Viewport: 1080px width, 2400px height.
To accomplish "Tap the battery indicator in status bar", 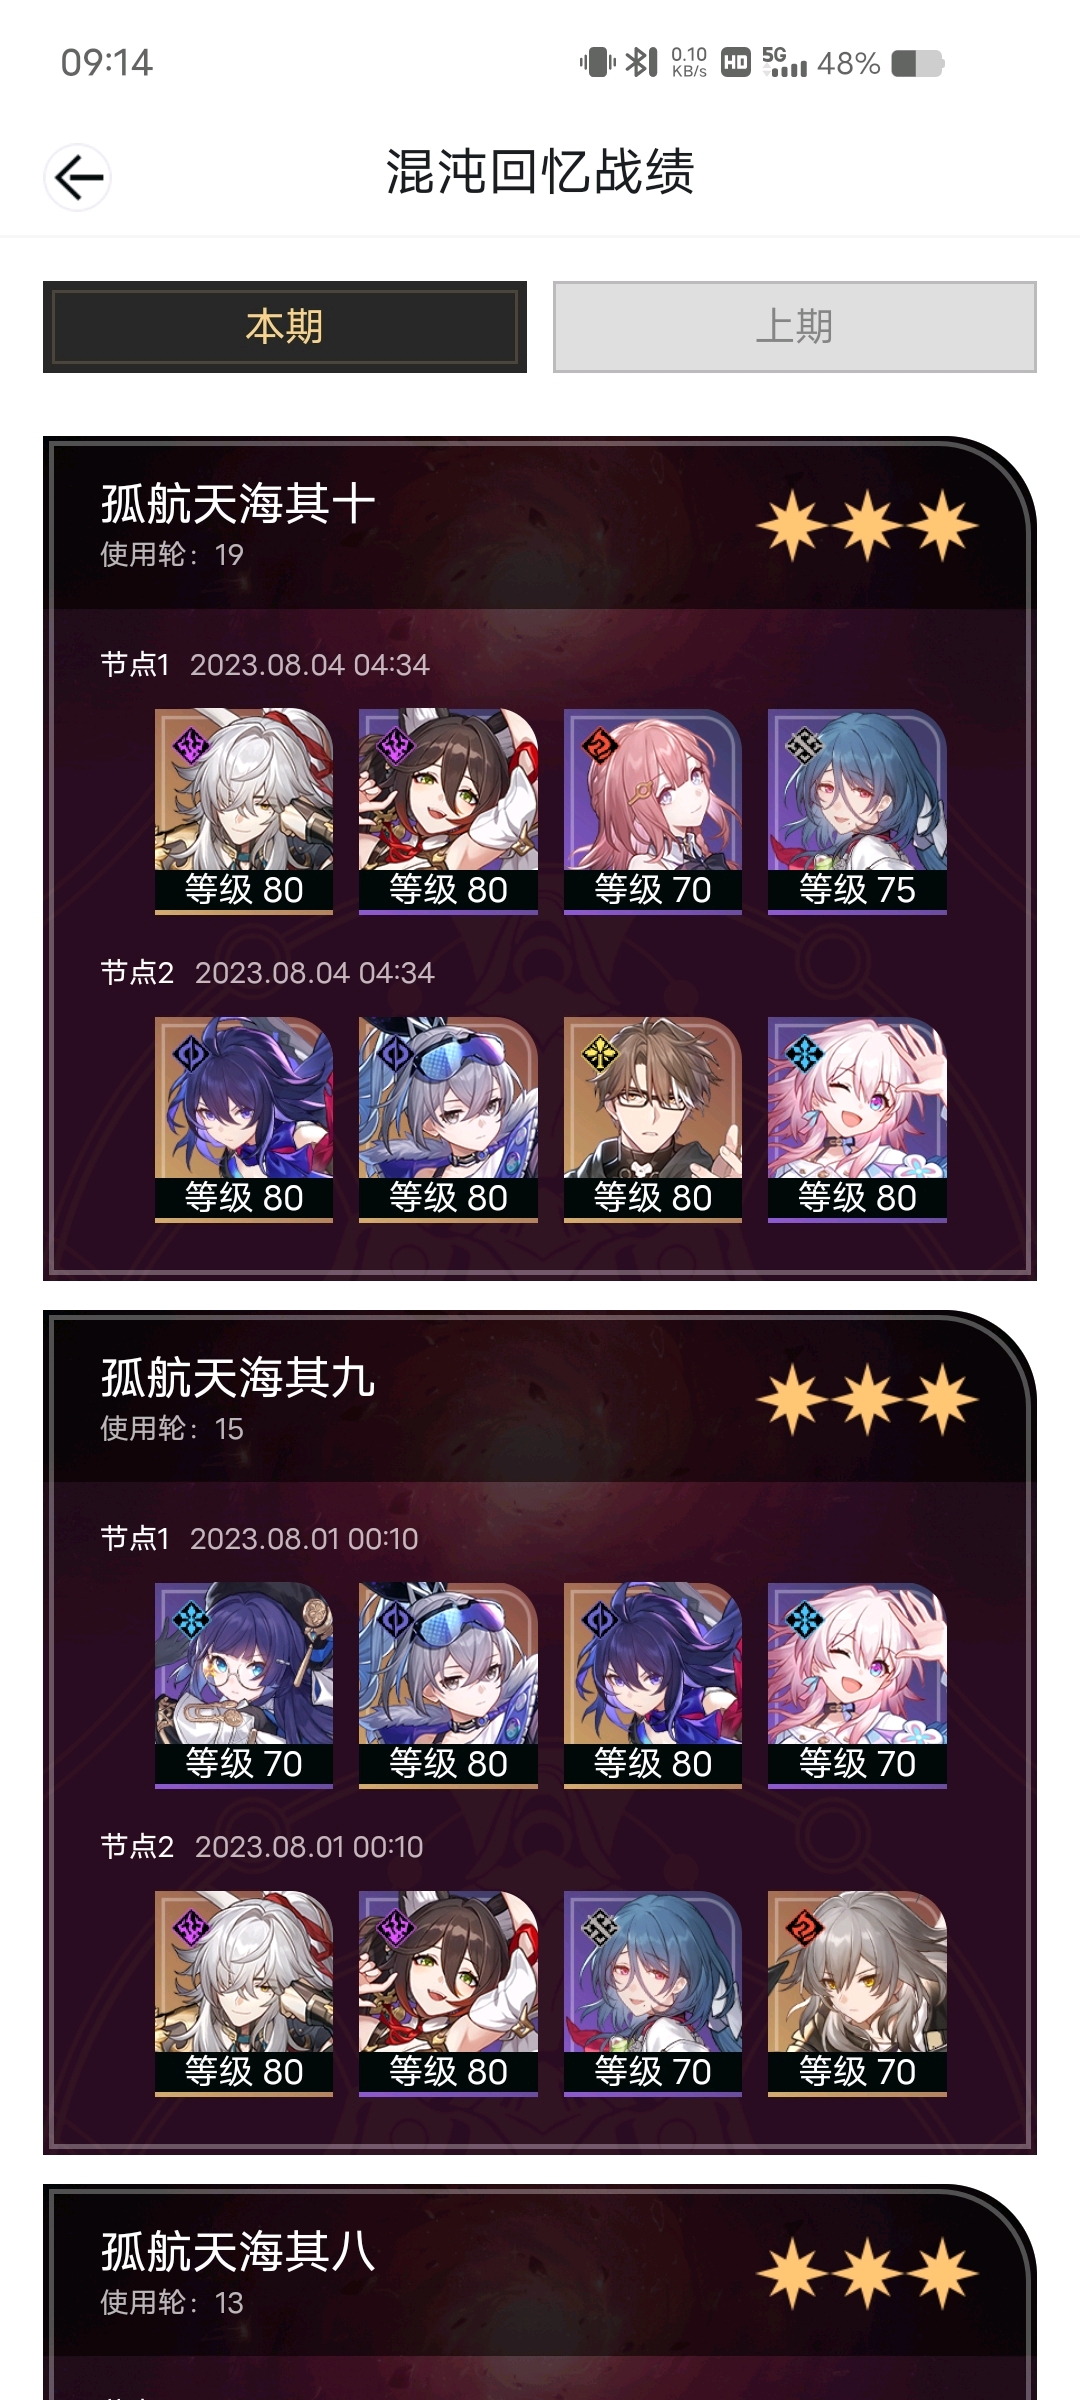I will click(x=917, y=64).
